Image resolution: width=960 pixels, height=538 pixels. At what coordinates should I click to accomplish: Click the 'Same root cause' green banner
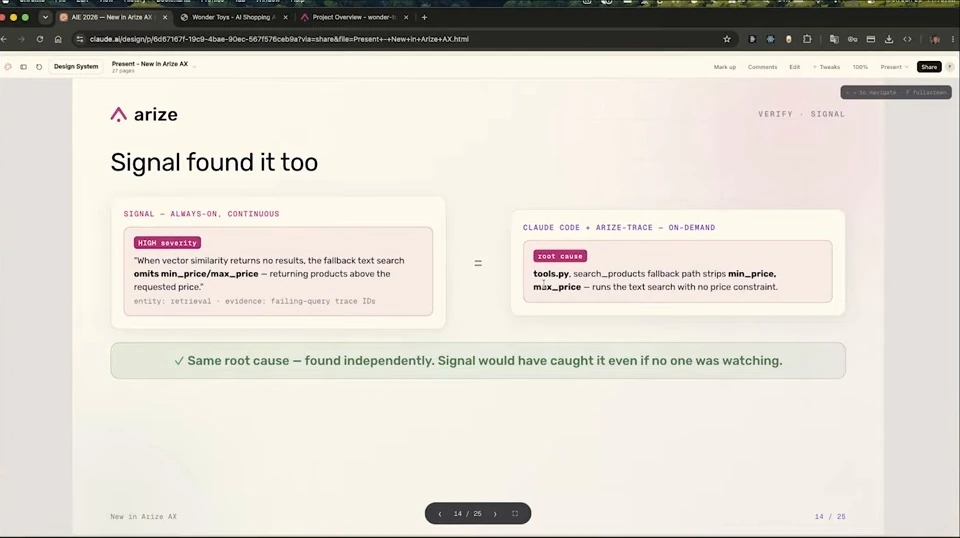pos(478,361)
